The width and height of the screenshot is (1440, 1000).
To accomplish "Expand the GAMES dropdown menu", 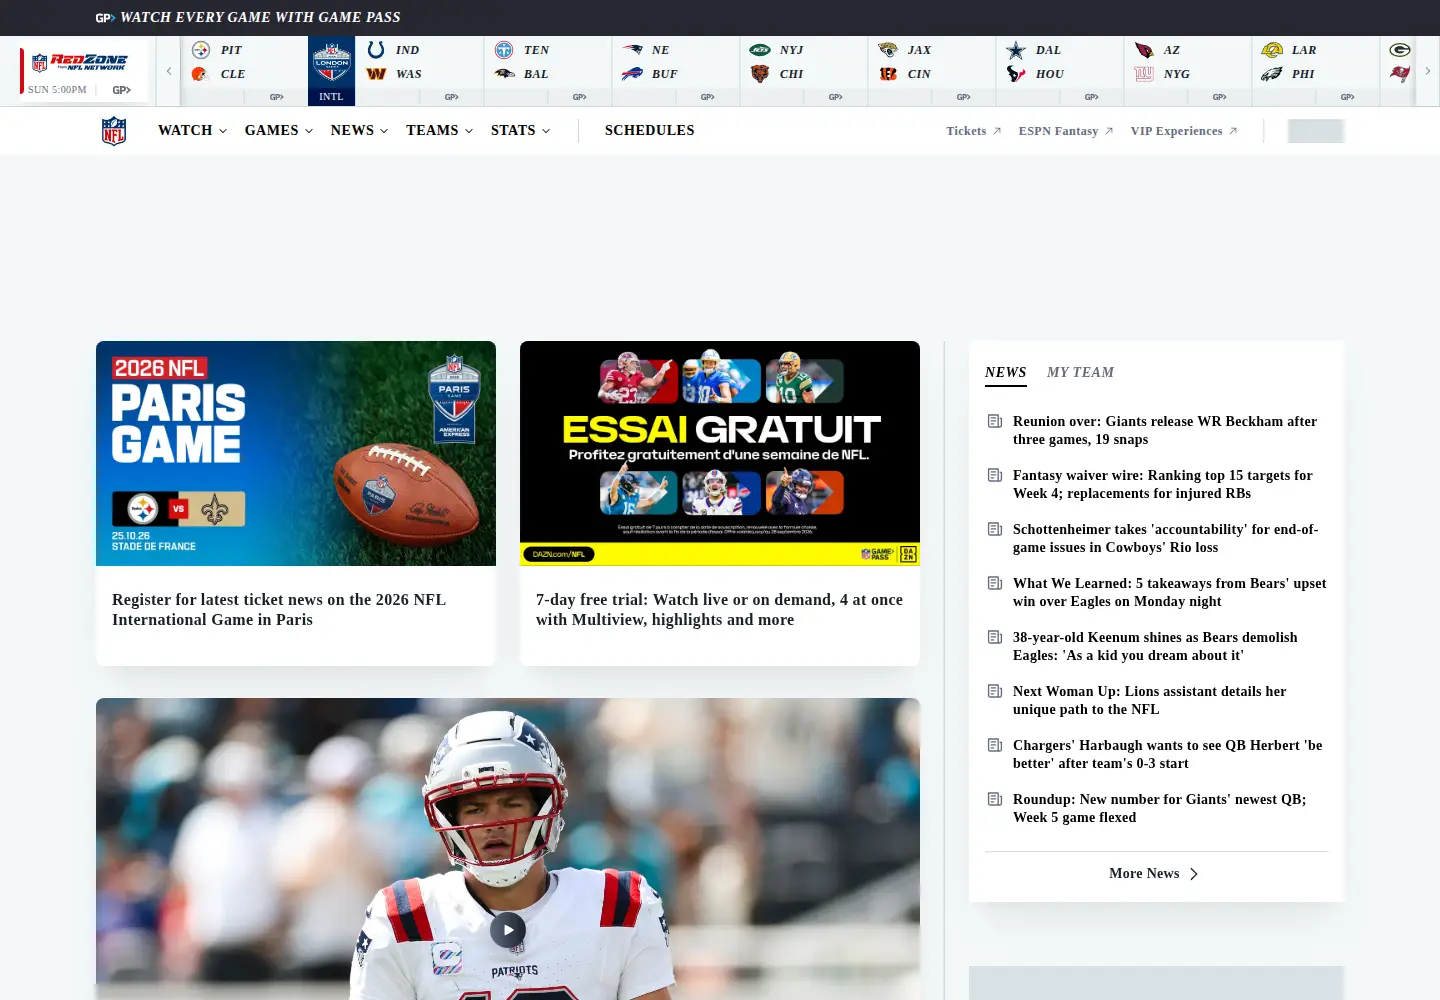I will click(x=279, y=131).
